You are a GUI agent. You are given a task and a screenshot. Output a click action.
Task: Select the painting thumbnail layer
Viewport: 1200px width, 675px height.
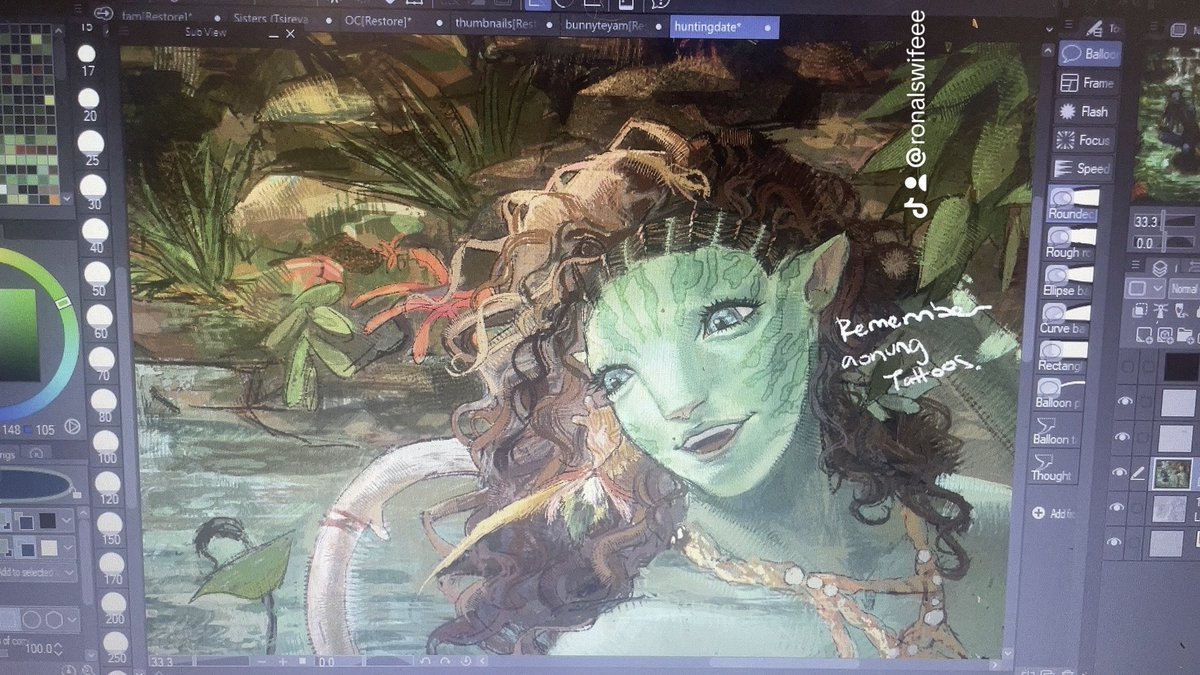(x=1171, y=474)
